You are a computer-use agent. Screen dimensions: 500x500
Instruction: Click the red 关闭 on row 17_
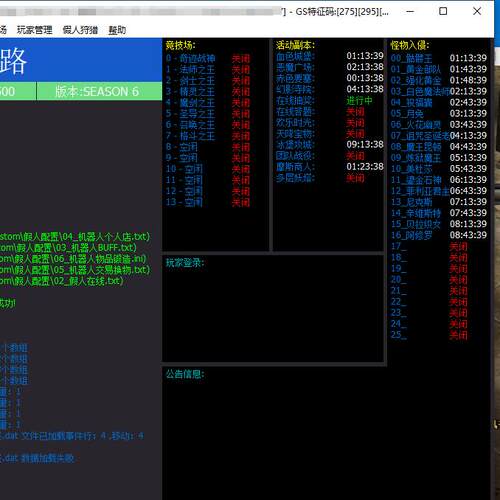coord(458,247)
